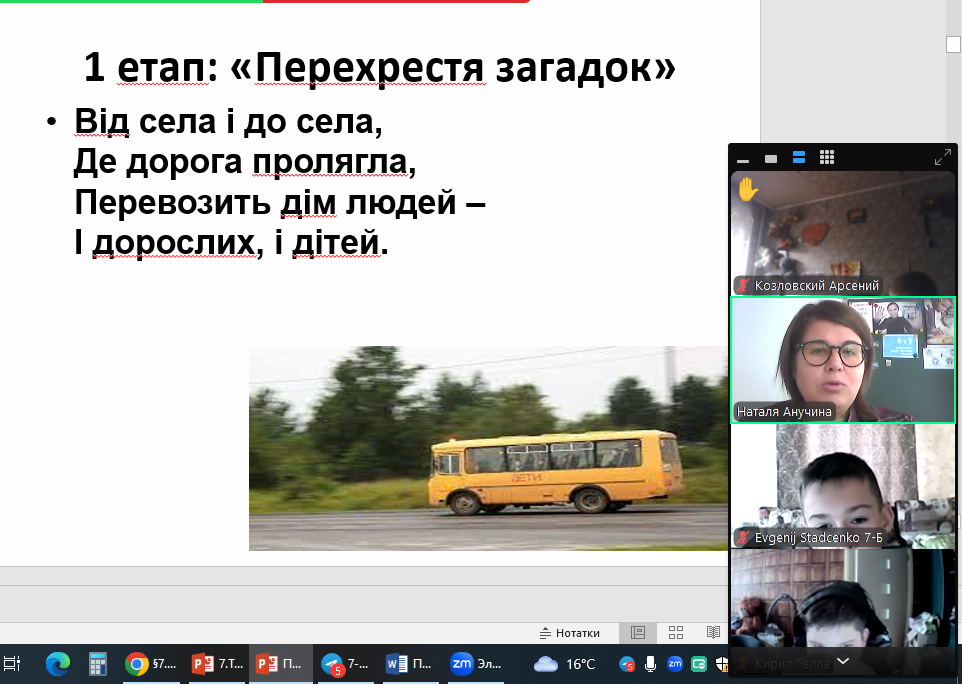
Task: Click the raised hand on Козловский Арсений's video
Action: point(748,189)
